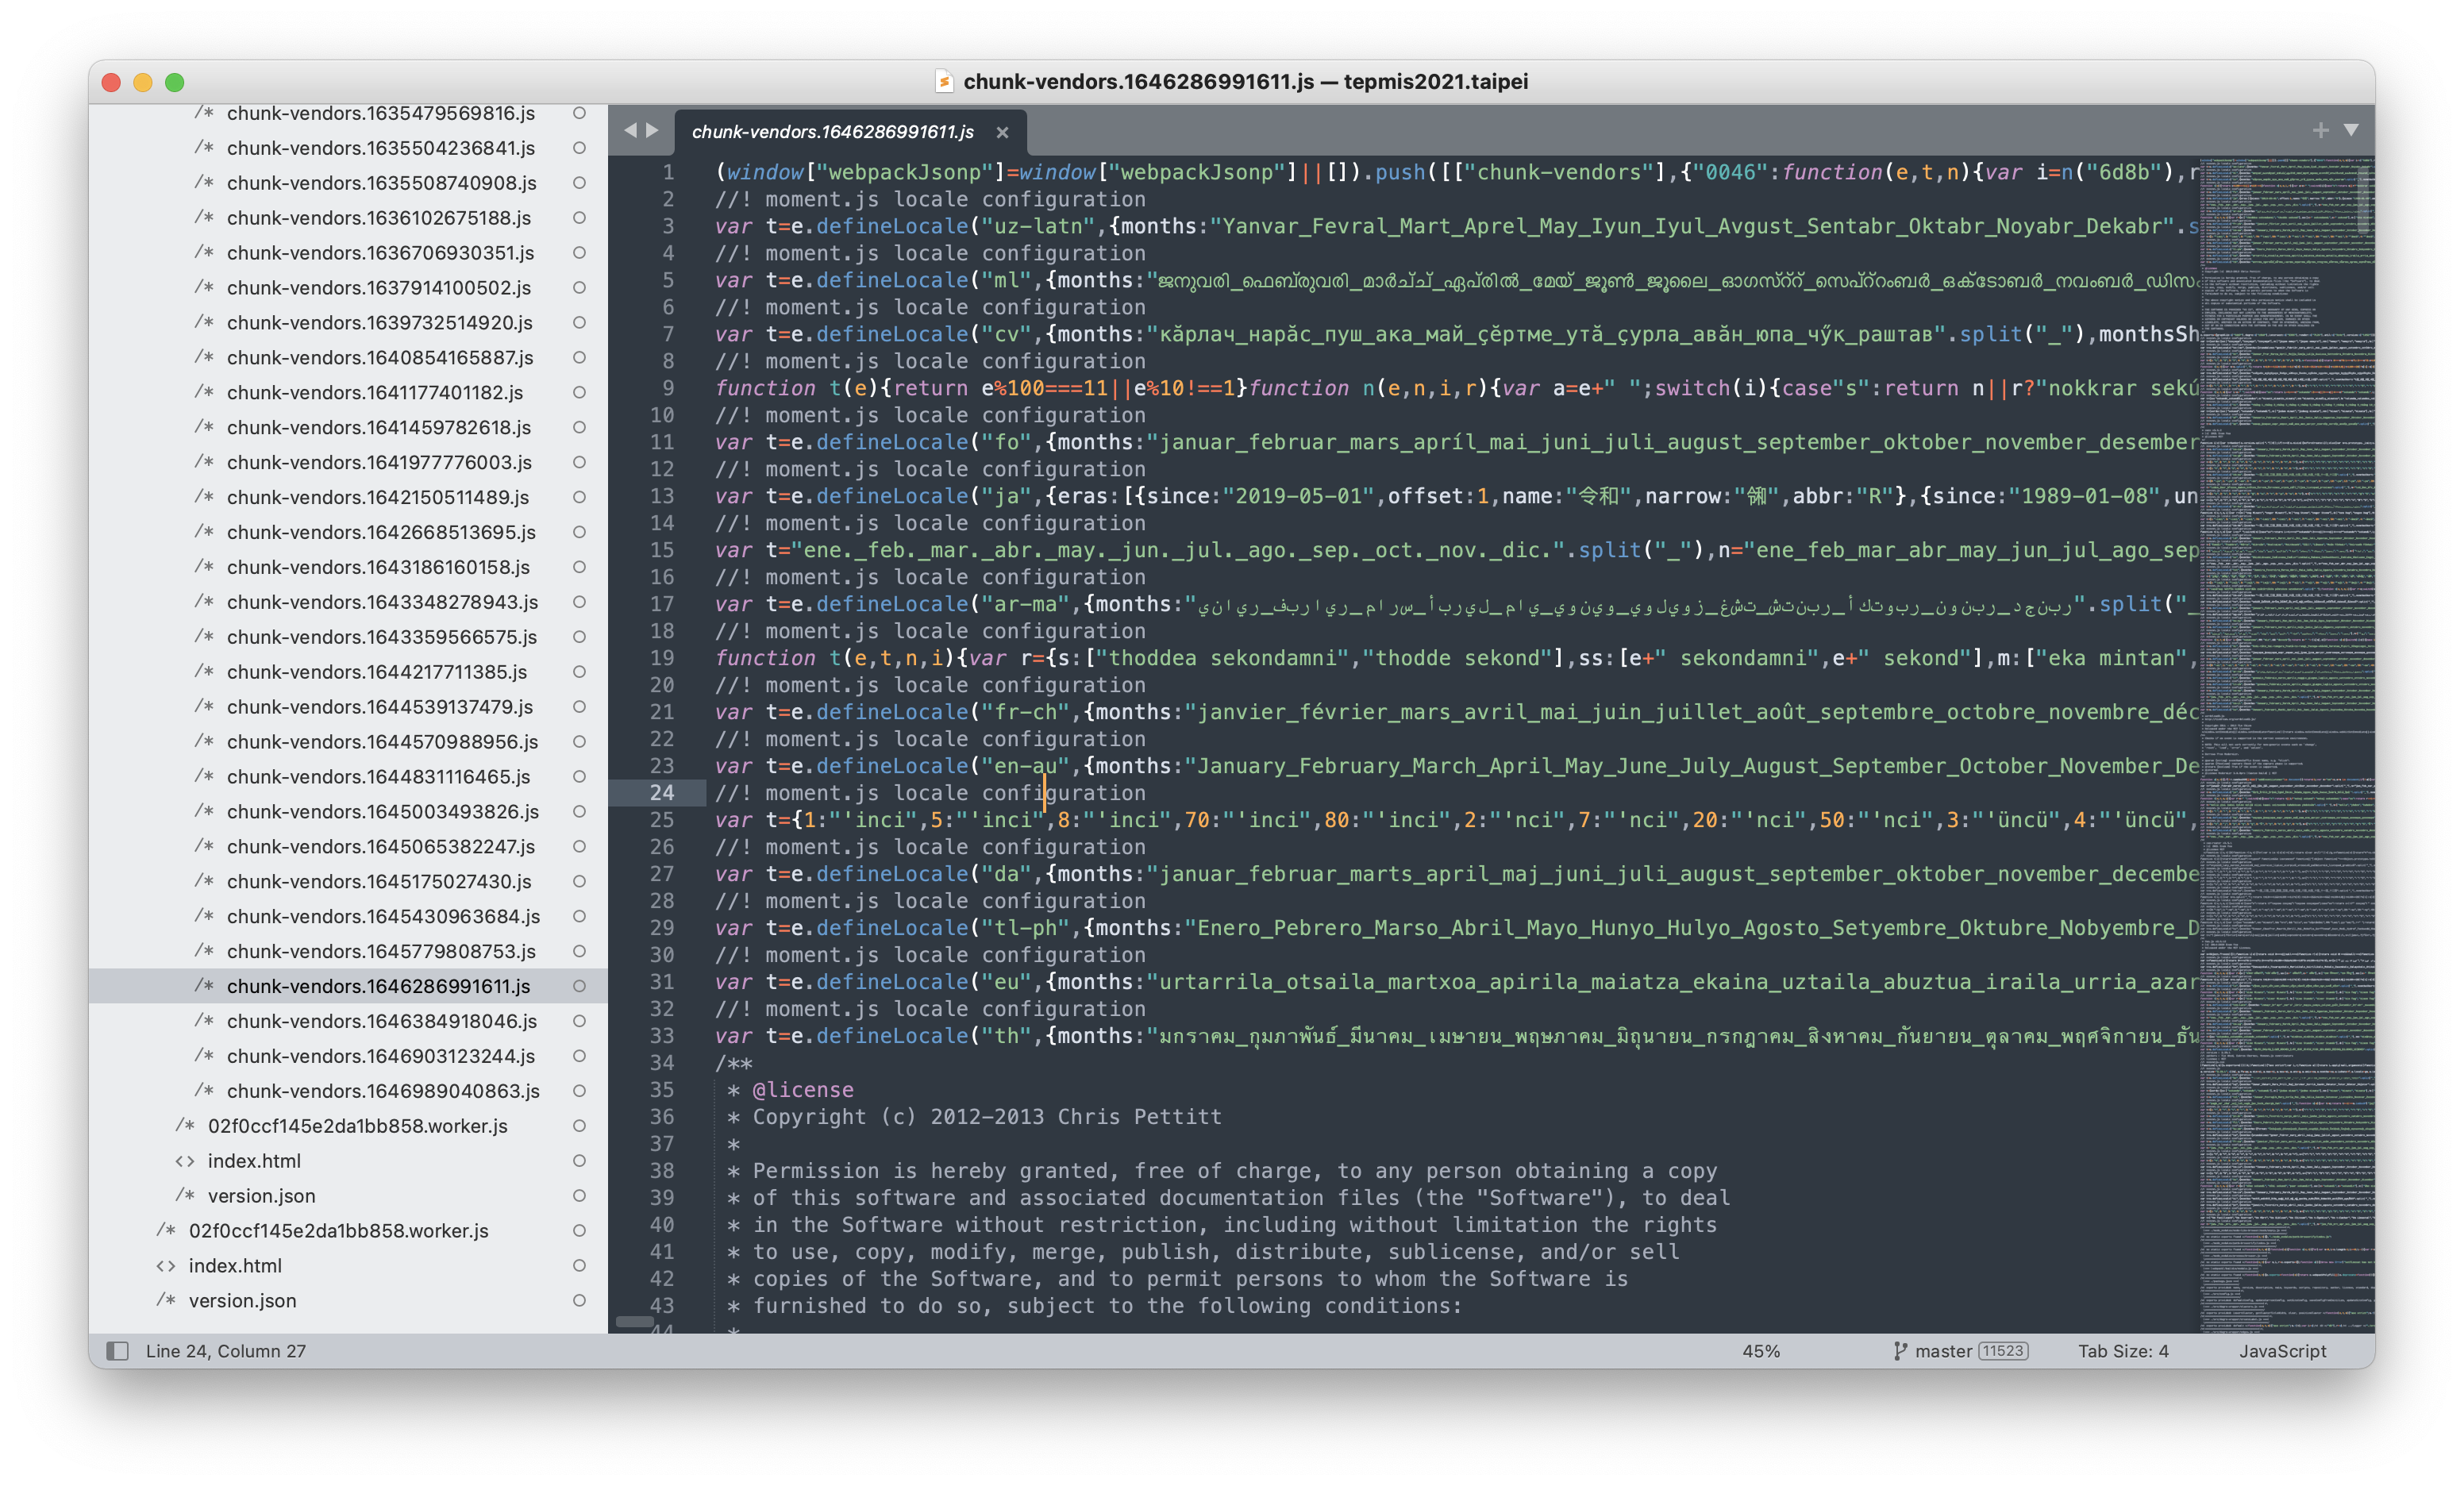Click HTML icon beside the indented index.html
The width and height of the screenshot is (2464, 1486).
click(x=185, y=1161)
